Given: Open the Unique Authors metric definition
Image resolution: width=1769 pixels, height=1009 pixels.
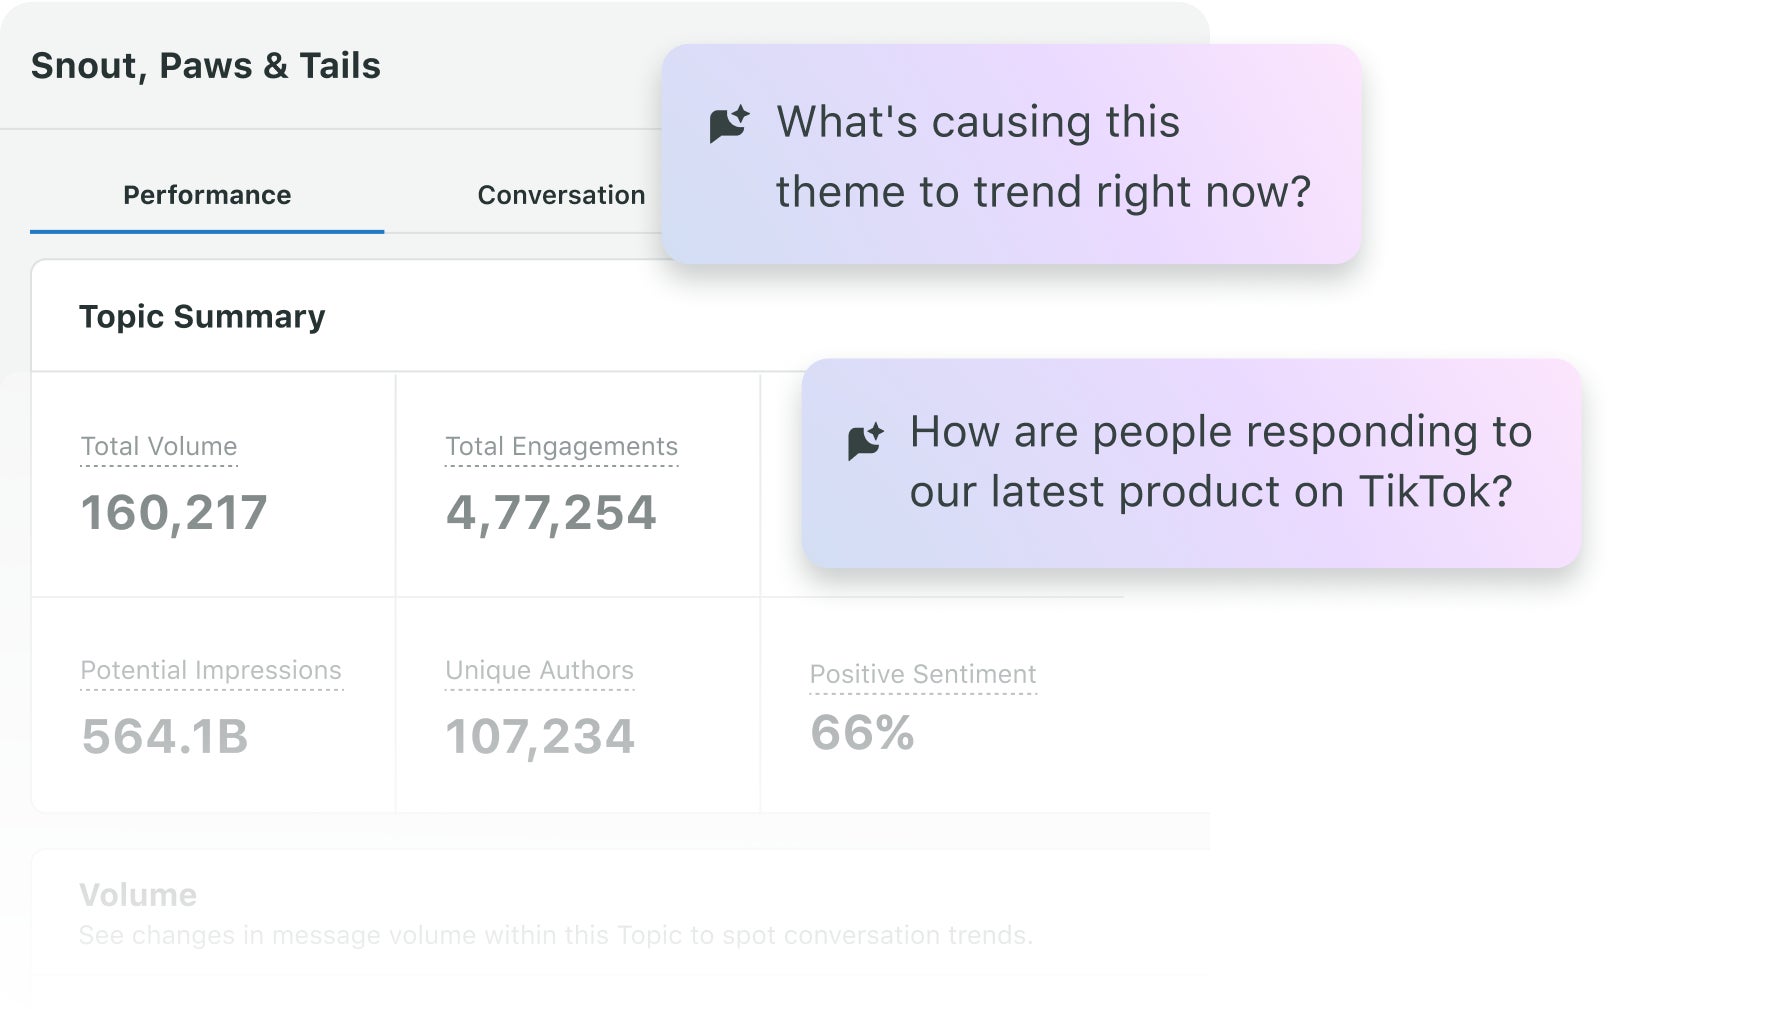Looking at the screenshot, I should pyautogui.click(x=539, y=671).
